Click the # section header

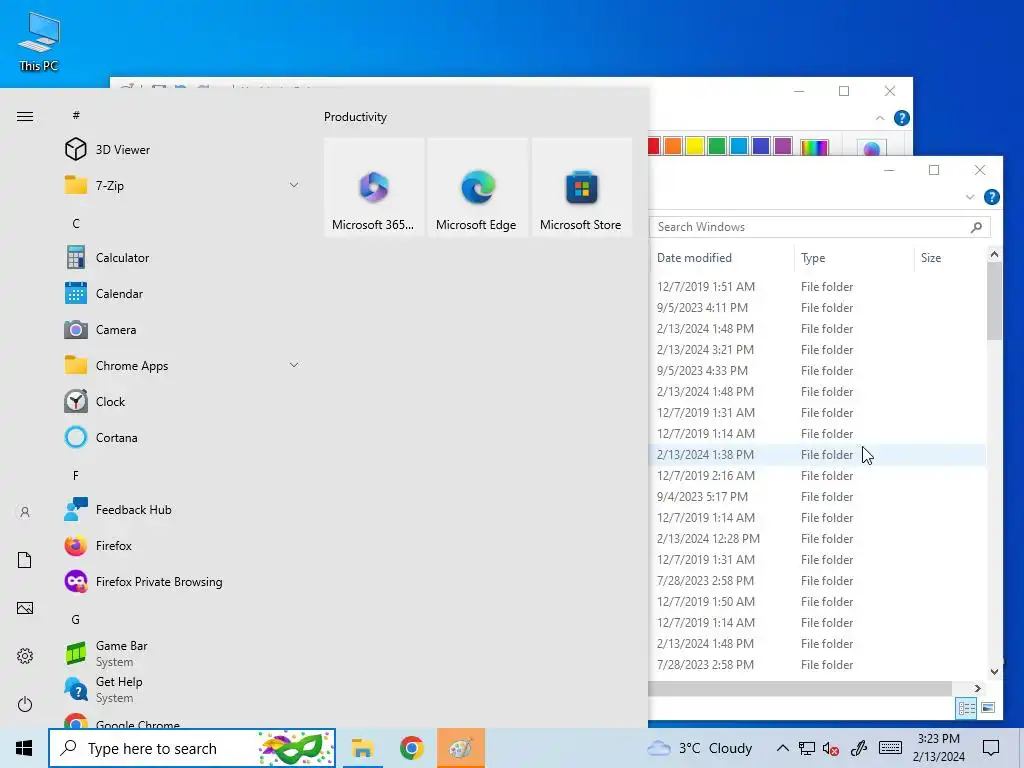76,115
